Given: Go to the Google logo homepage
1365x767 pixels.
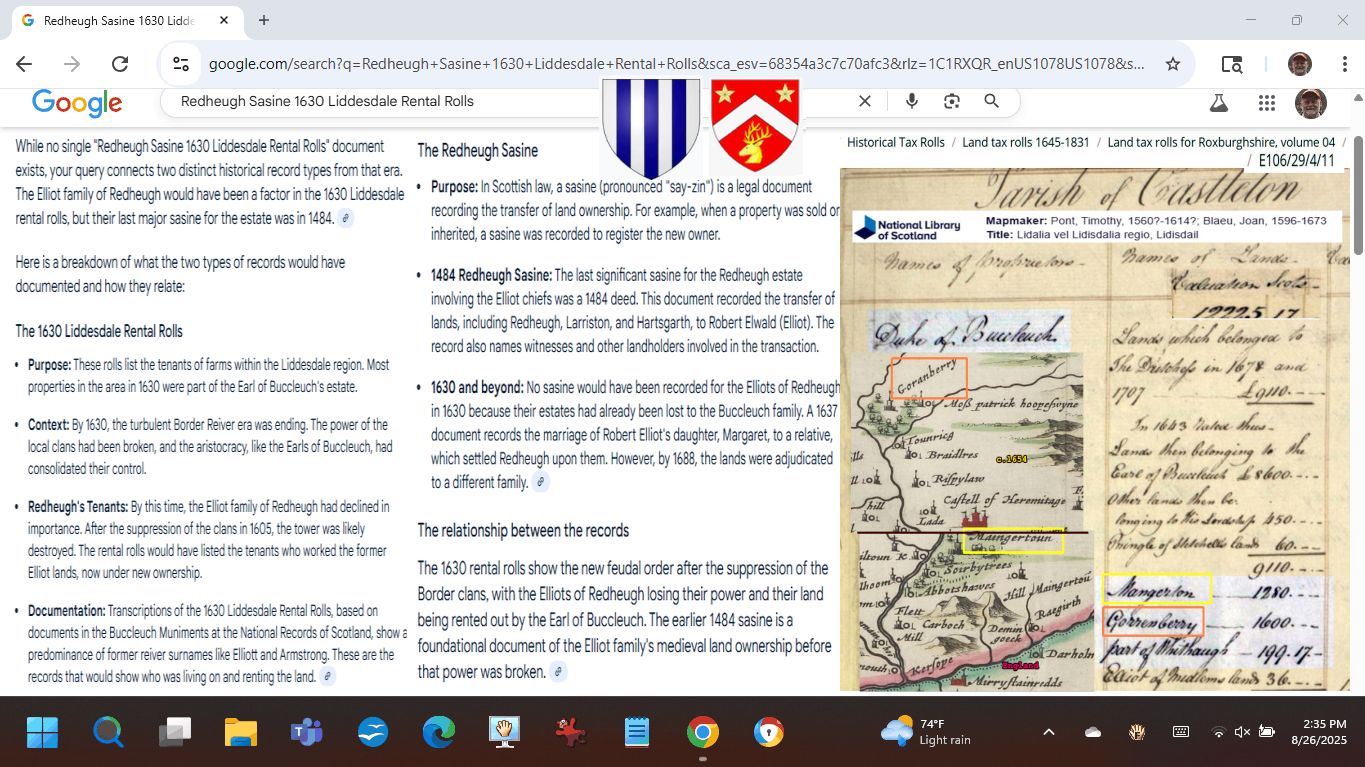Looking at the screenshot, I should click(77, 102).
